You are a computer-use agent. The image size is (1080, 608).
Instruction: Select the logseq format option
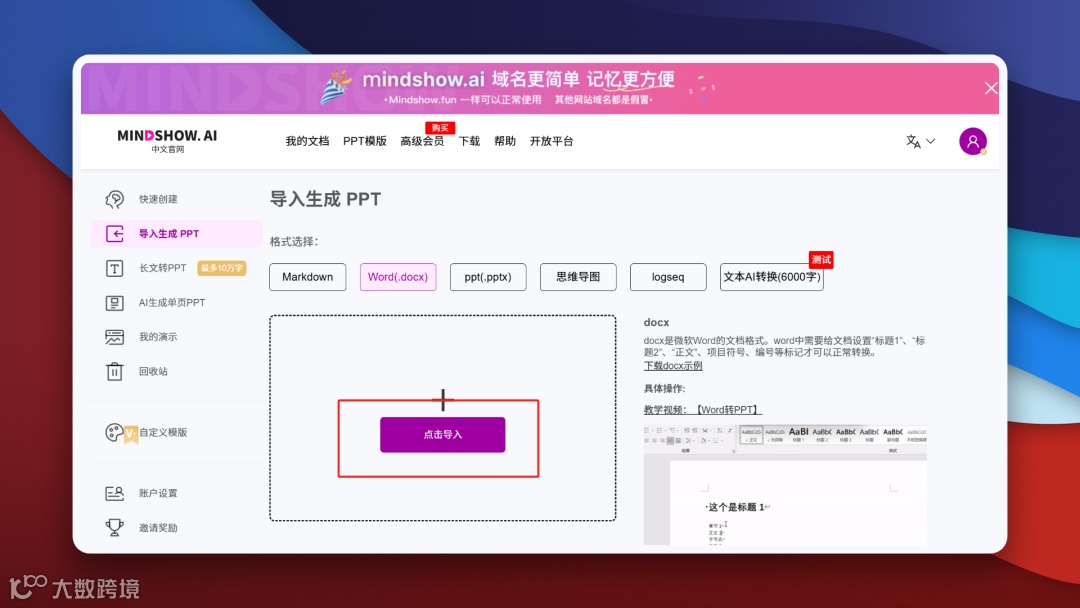tap(668, 277)
